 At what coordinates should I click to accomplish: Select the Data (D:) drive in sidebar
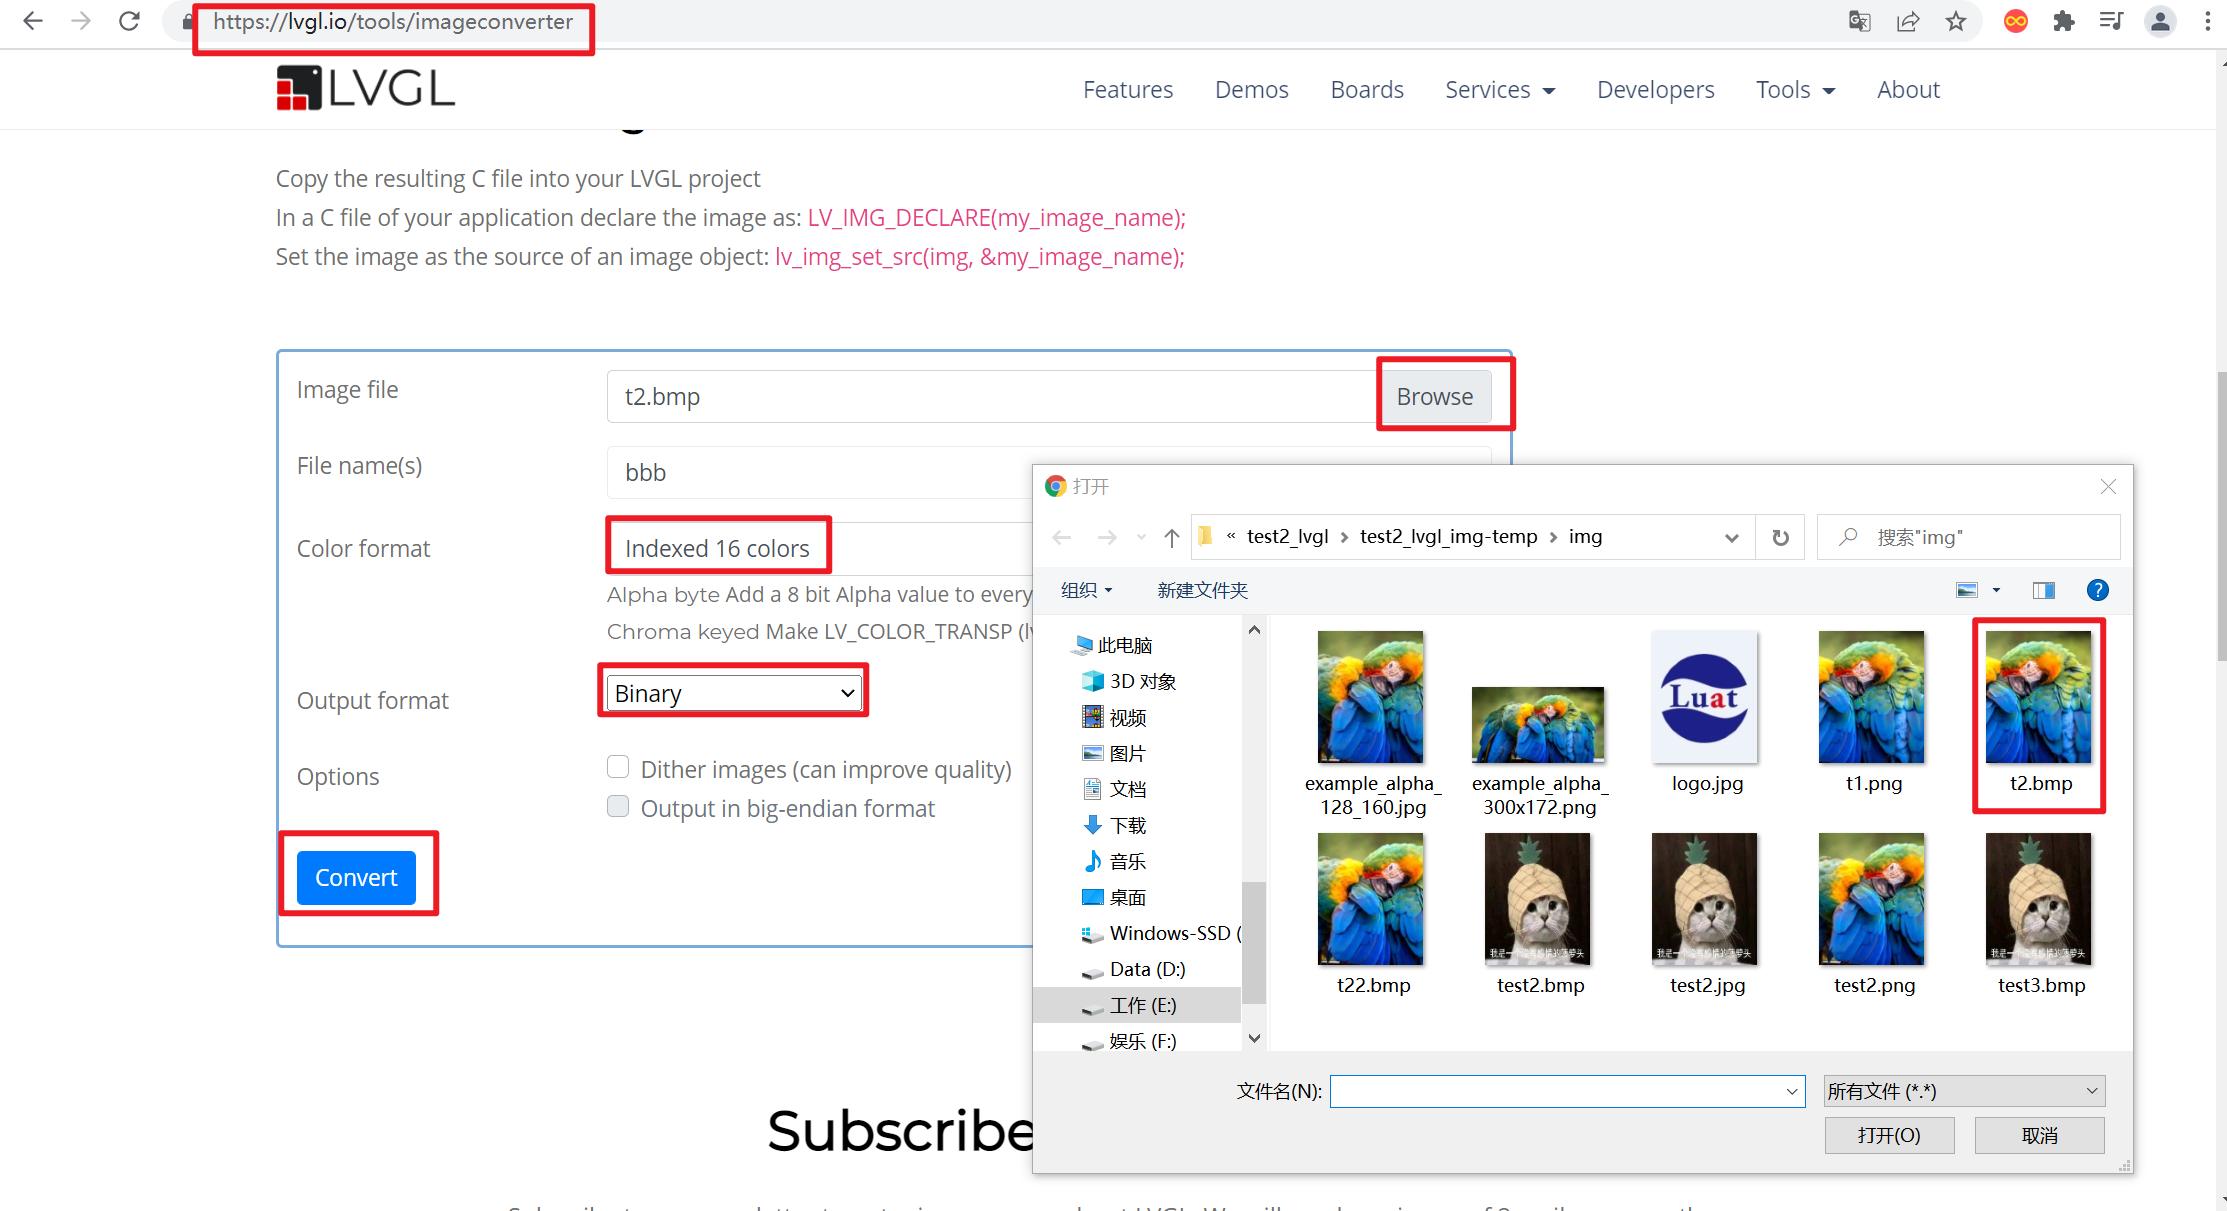pyautogui.click(x=1147, y=969)
